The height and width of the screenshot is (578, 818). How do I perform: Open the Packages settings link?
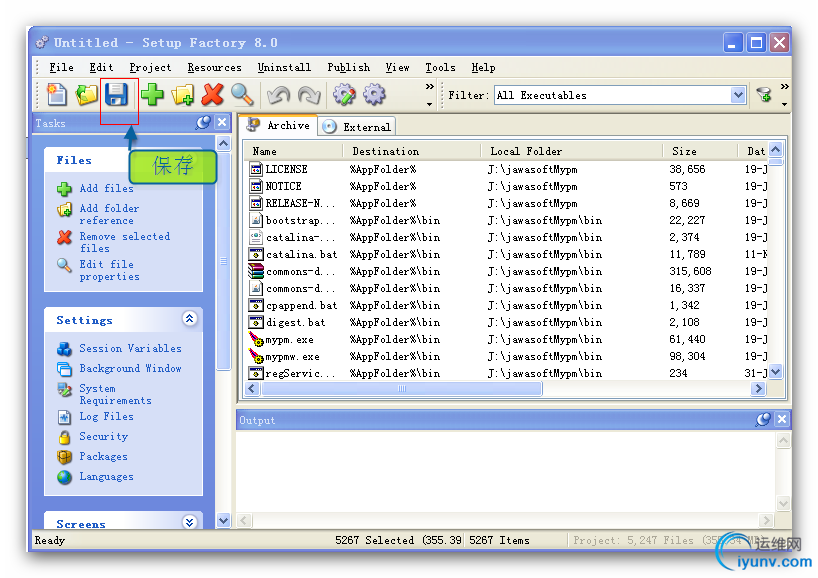click(x=103, y=456)
